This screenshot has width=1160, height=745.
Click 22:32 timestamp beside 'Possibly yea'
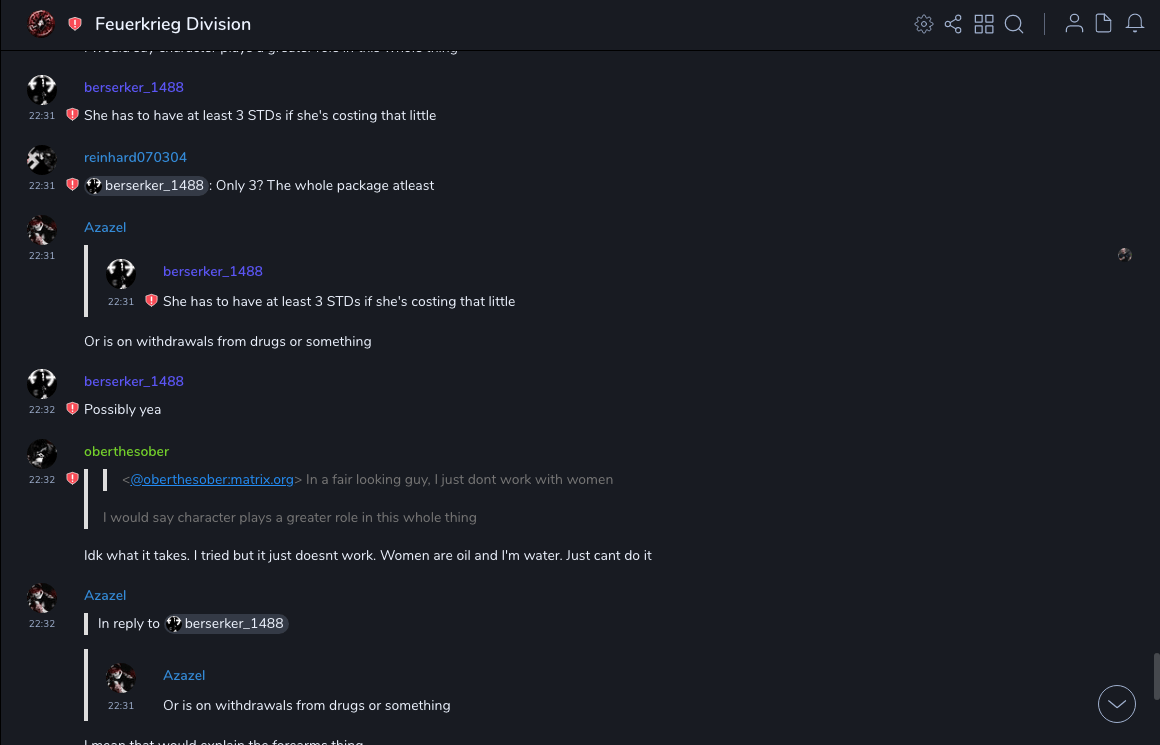click(42, 410)
